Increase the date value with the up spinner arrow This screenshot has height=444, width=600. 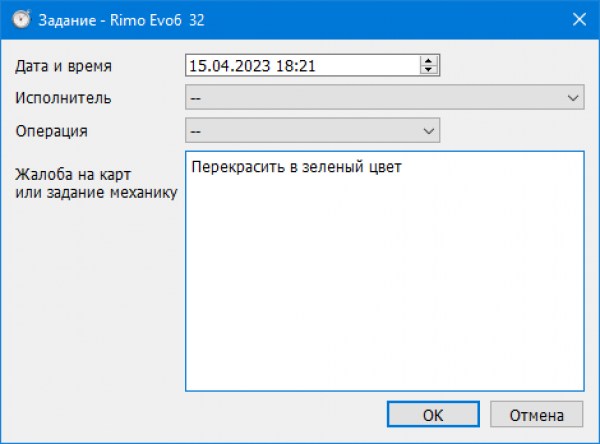[x=429, y=61]
